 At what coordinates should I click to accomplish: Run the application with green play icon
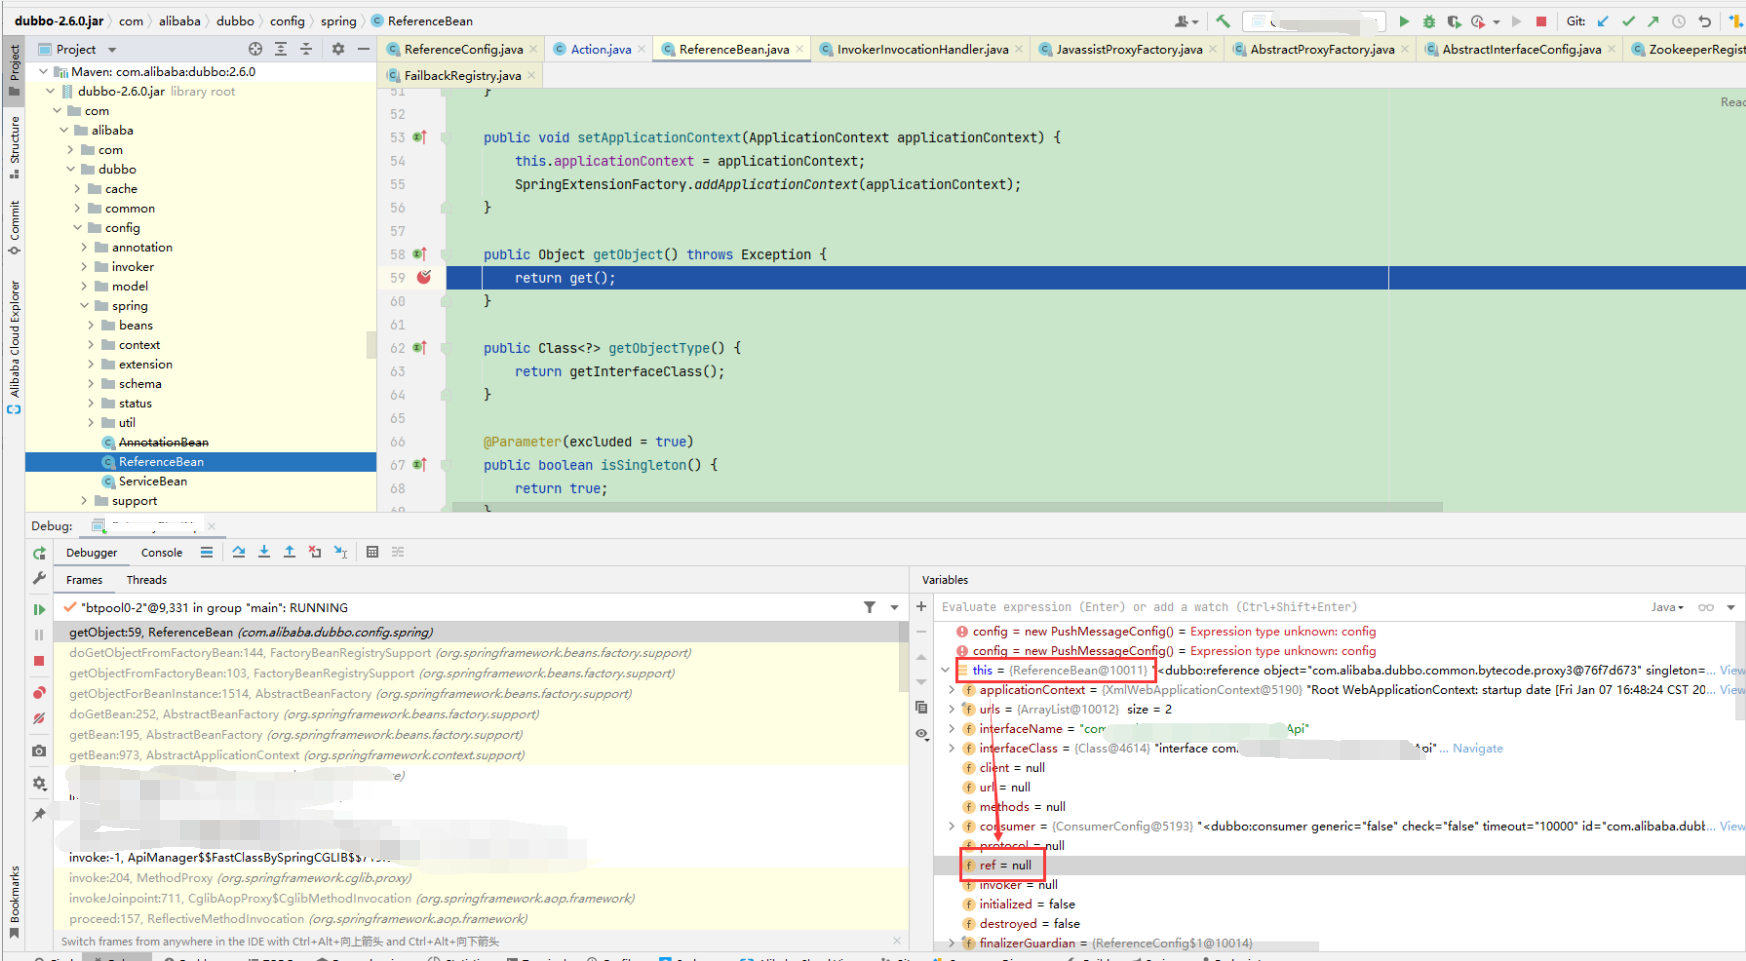[x=1404, y=21]
